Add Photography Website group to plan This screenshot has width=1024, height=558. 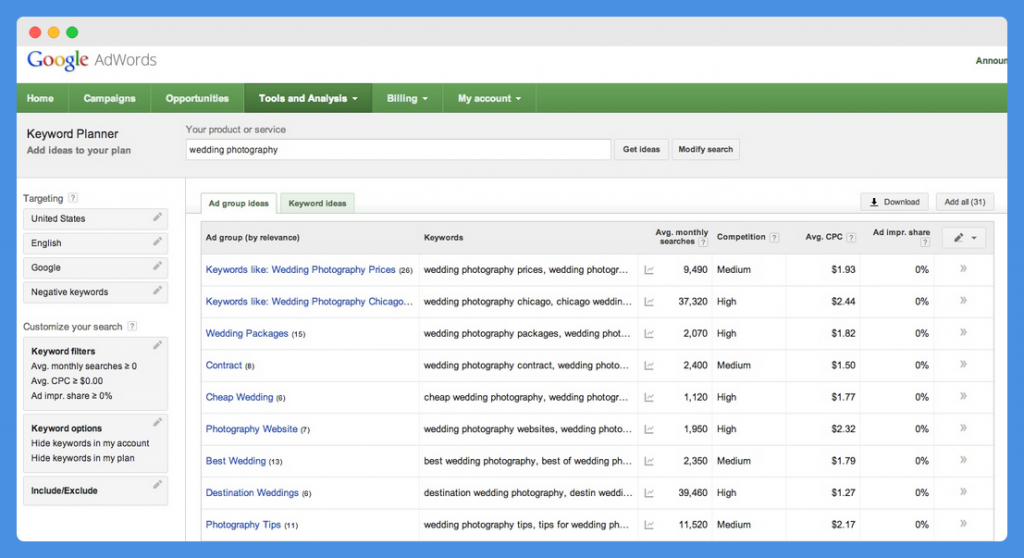pyautogui.click(x=963, y=428)
